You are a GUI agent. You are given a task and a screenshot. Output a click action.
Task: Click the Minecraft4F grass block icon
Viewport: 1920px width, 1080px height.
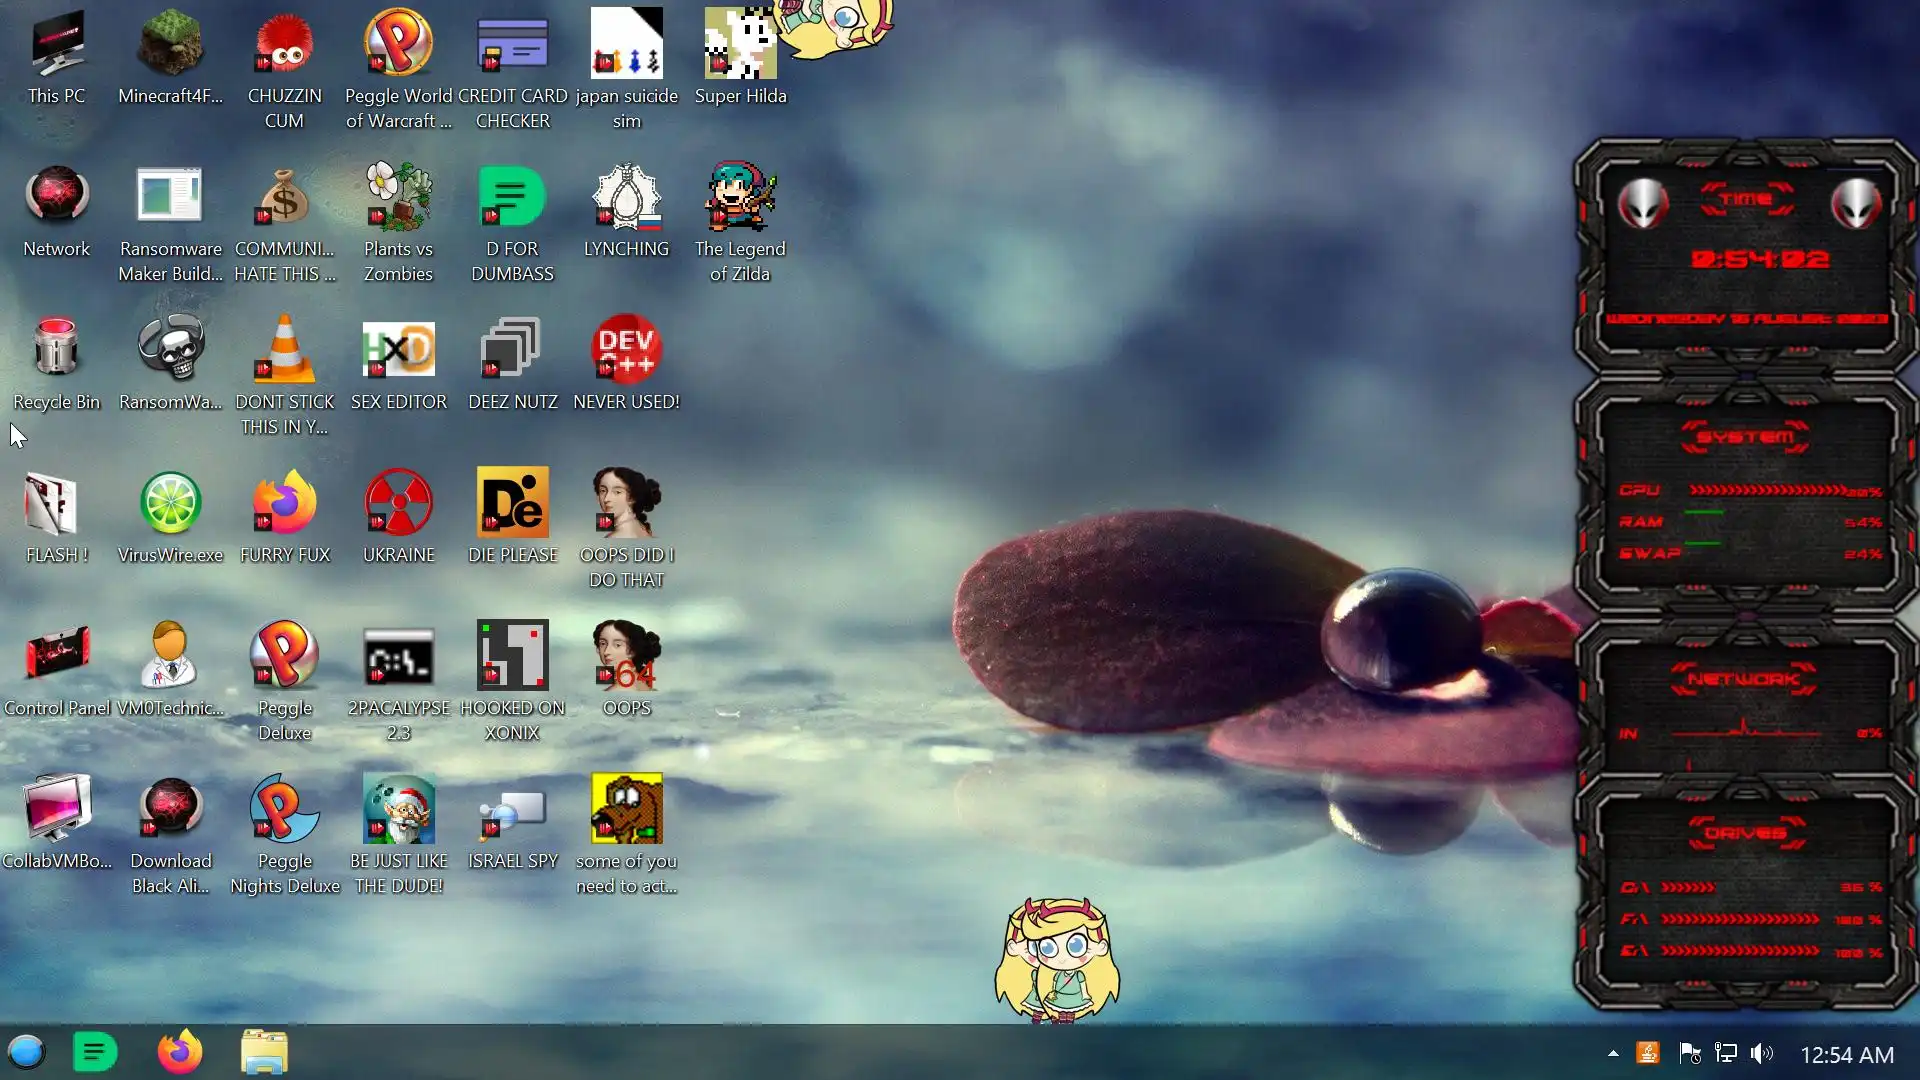coord(170,45)
